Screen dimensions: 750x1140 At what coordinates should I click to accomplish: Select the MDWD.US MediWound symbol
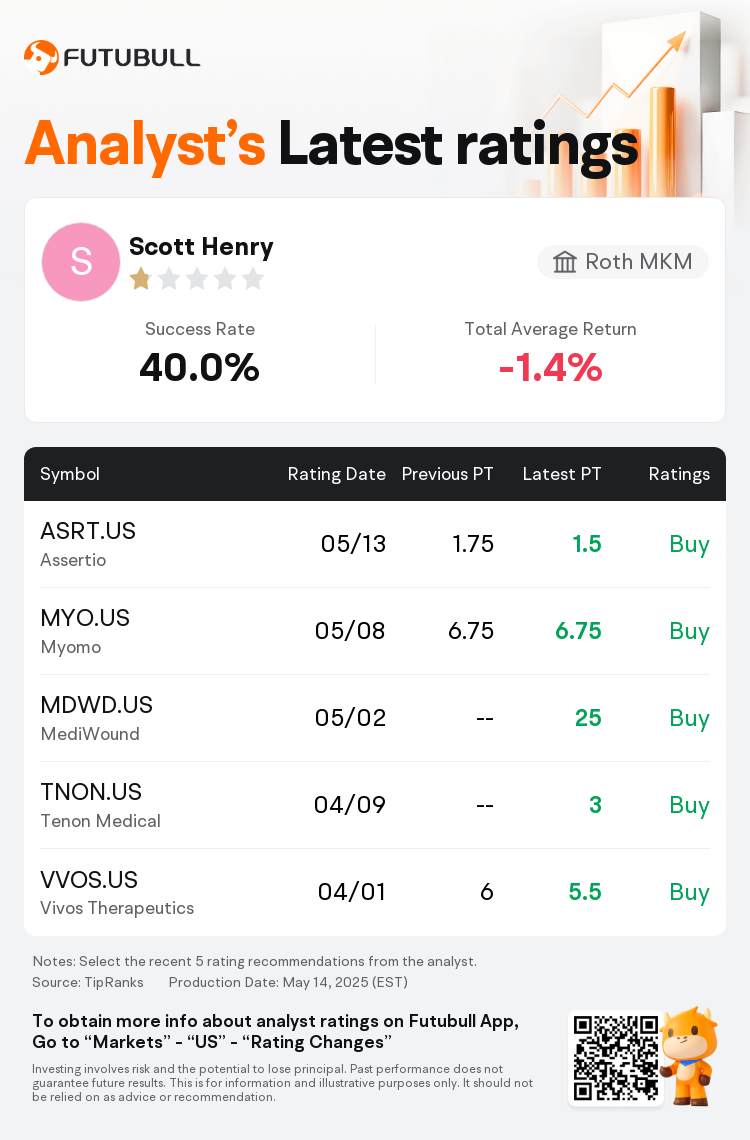(97, 718)
